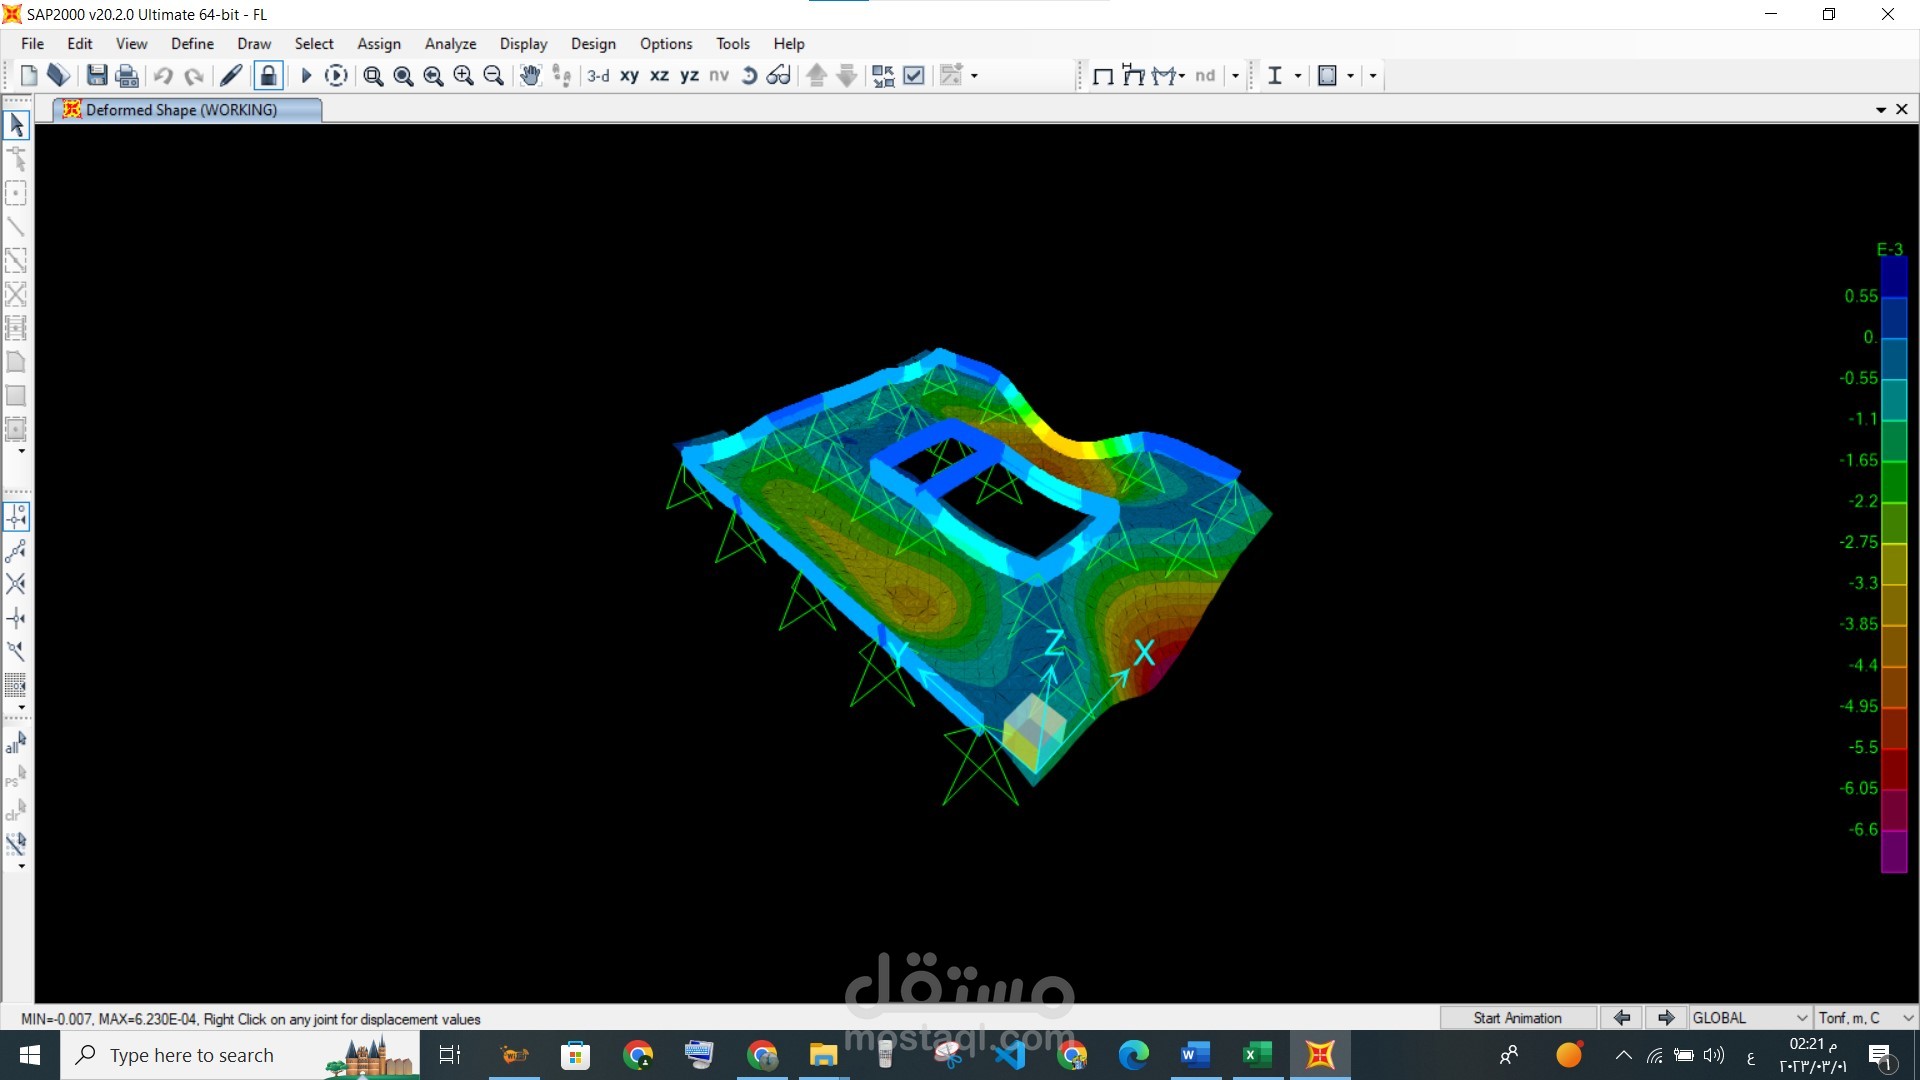Select the Pan hand tool
This screenshot has height=1080, width=1920.
[530, 75]
